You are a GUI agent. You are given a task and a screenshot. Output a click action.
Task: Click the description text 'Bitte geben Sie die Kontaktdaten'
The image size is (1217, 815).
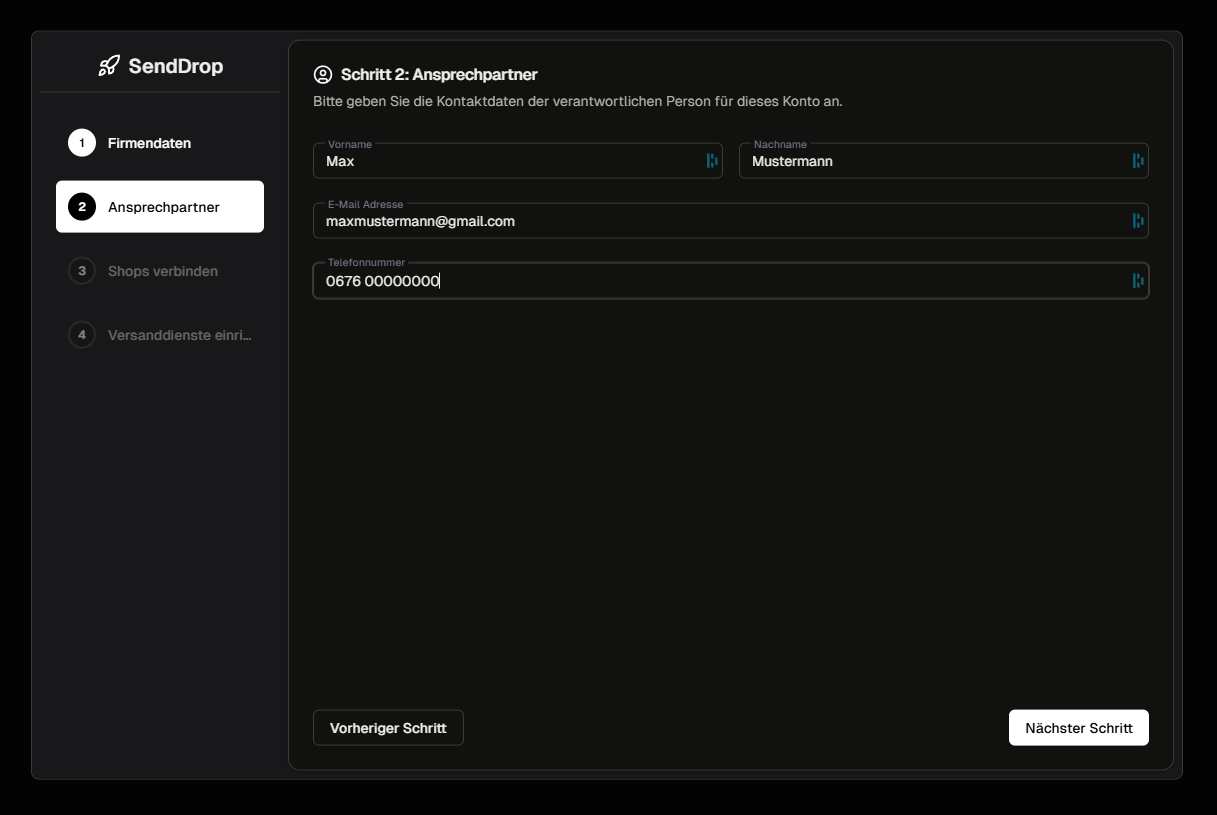pos(578,102)
